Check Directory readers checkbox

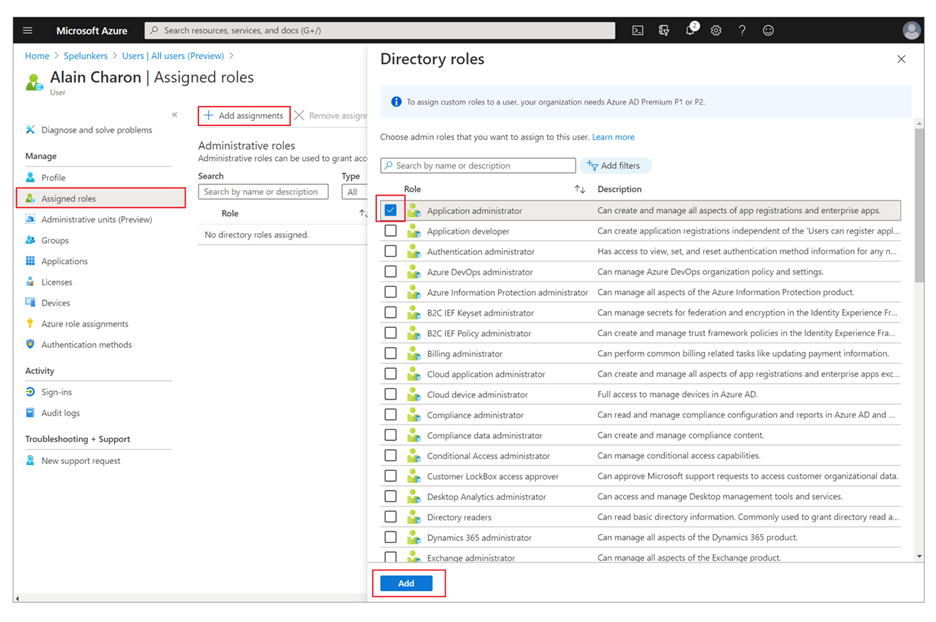pyautogui.click(x=390, y=516)
